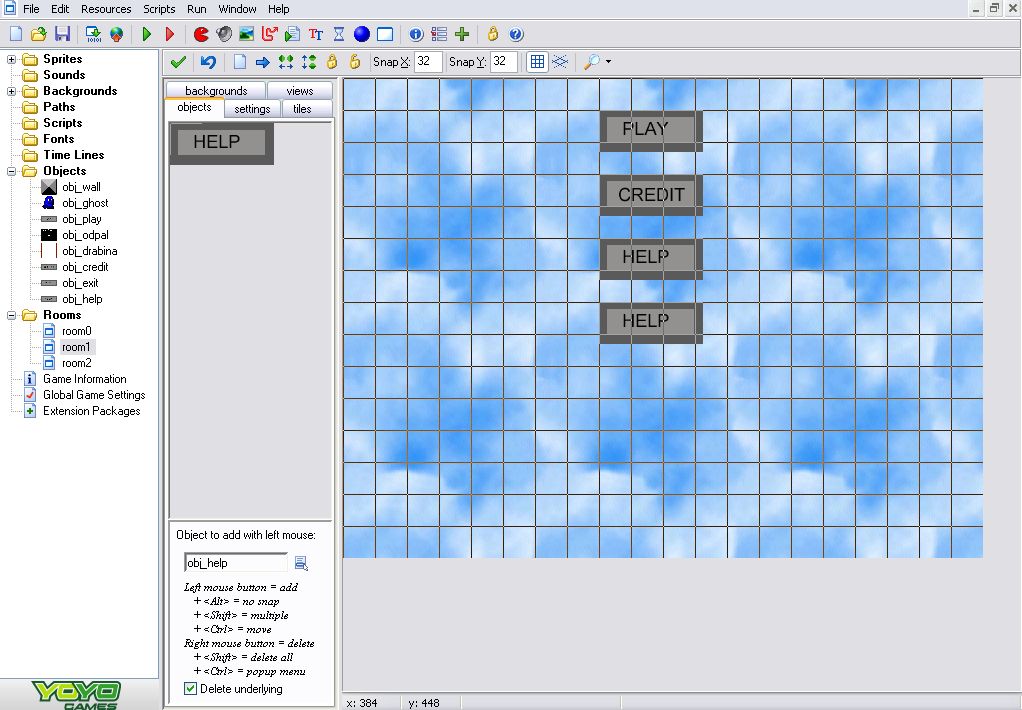Screen dimensions: 1022x710
Task: Toggle the room grid display
Action: coord(537,62)
